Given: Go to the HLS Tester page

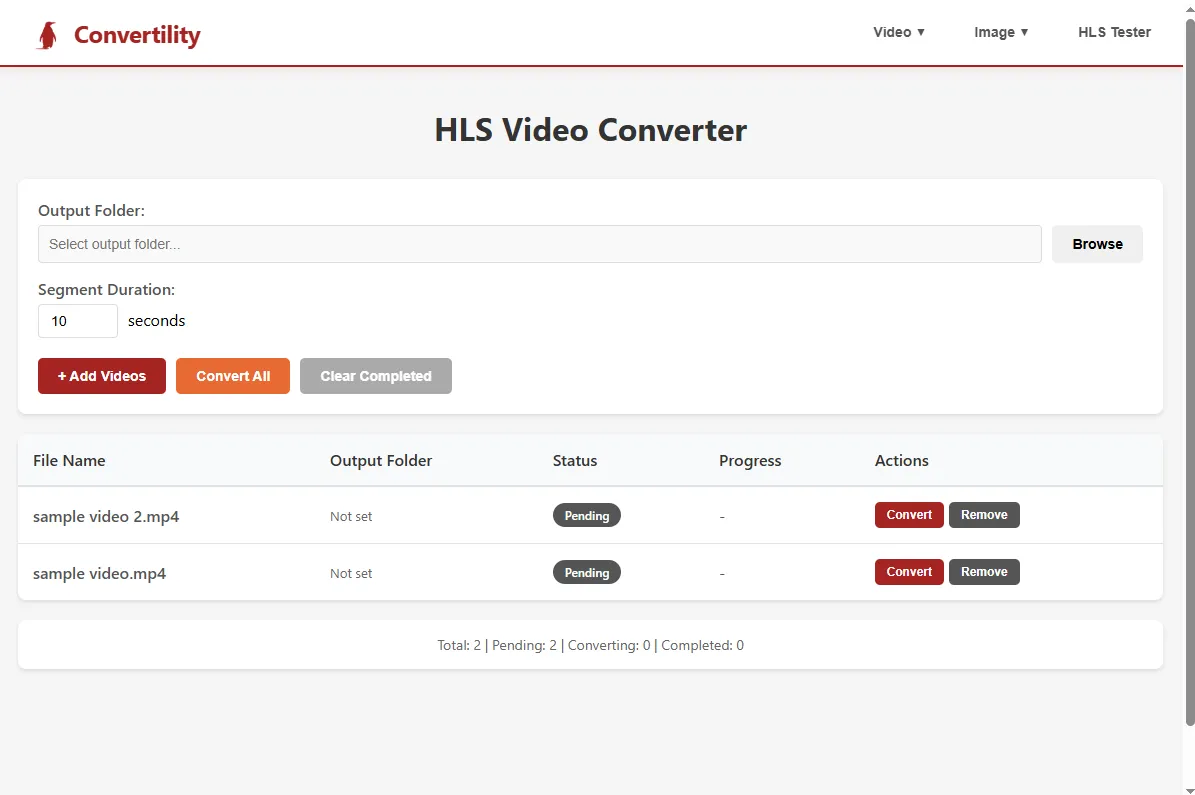Looking at the screenshot, I should coord(1114,32).
